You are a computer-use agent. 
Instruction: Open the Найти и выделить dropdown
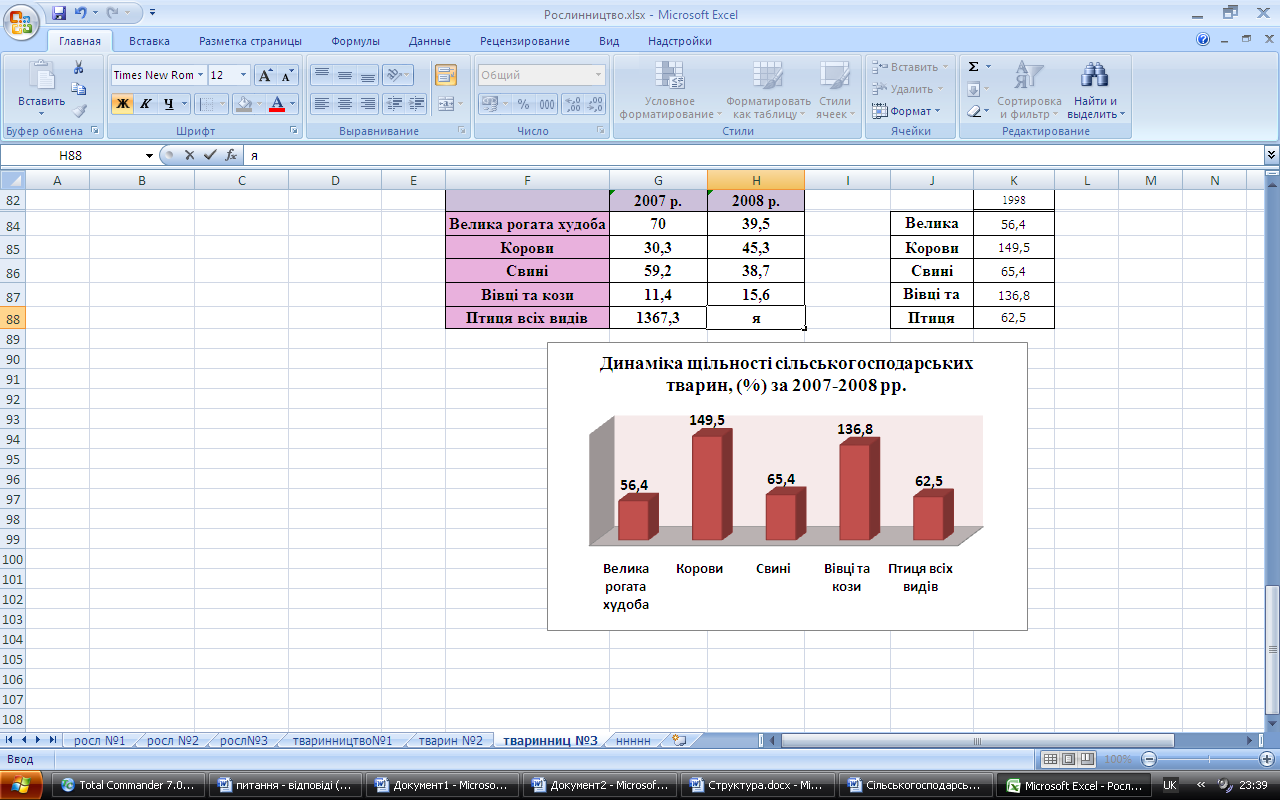[x=1095, y=108]
